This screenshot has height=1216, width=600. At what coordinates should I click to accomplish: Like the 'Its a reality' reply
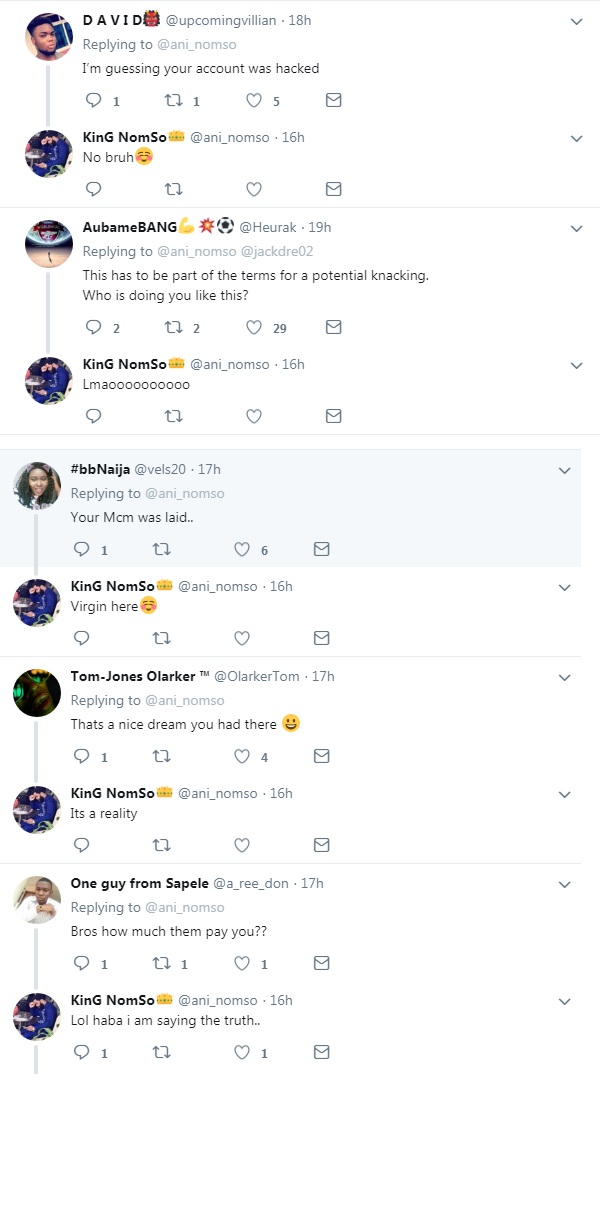[x=242, y=845]
